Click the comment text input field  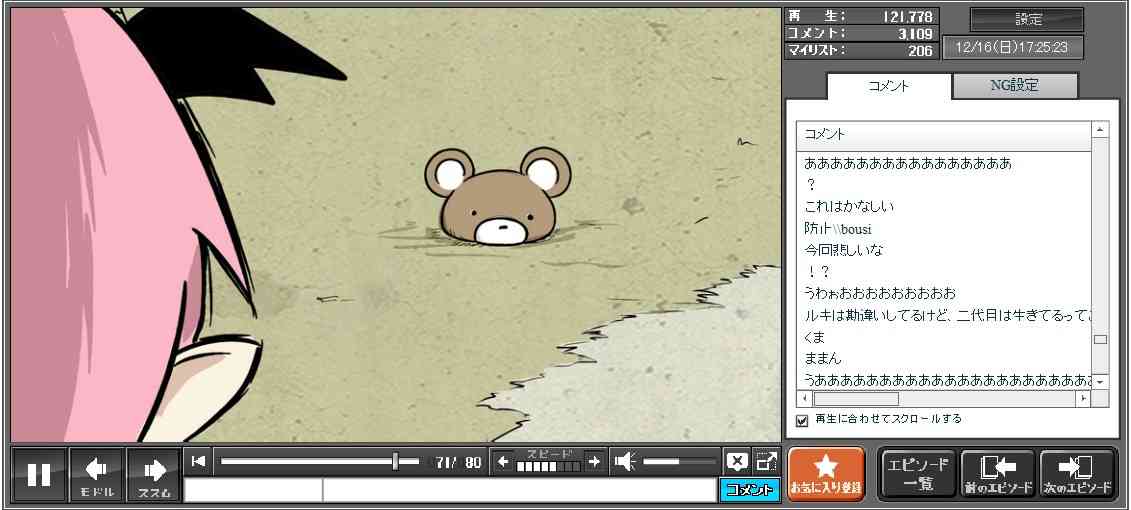click(518, 490)
